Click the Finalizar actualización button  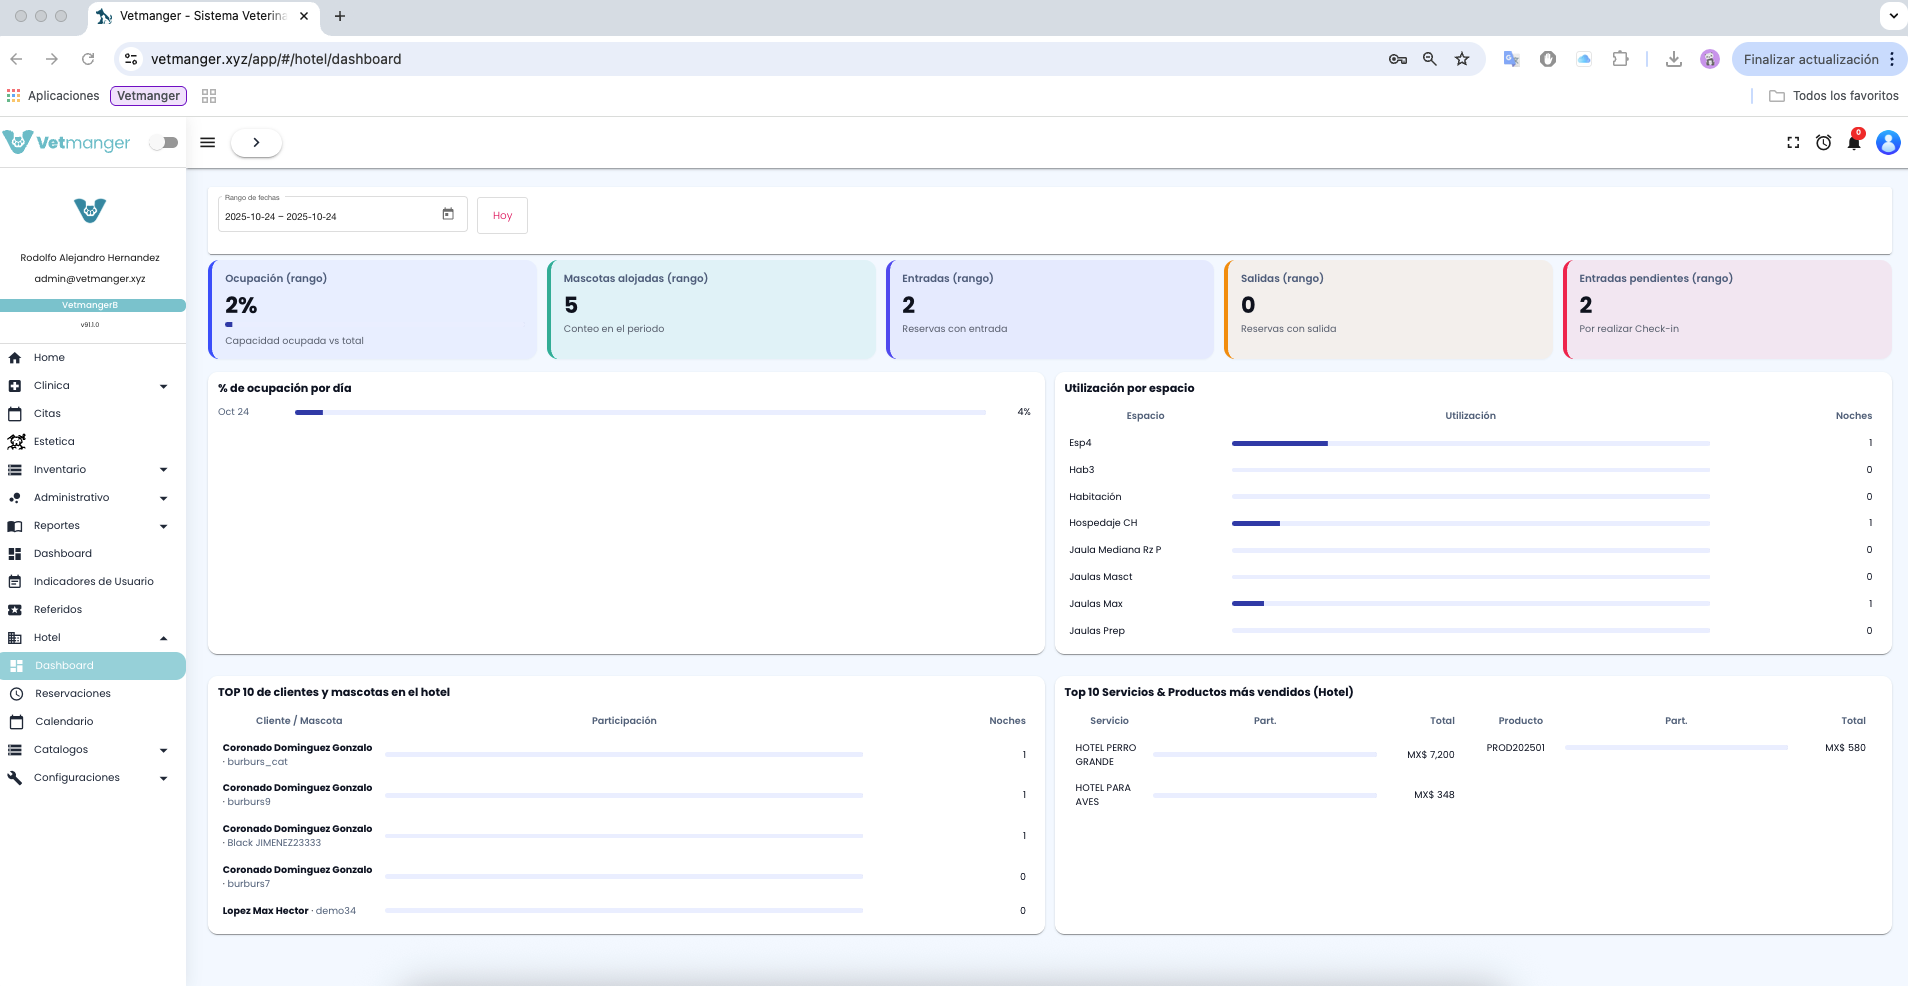(1810, 59)
